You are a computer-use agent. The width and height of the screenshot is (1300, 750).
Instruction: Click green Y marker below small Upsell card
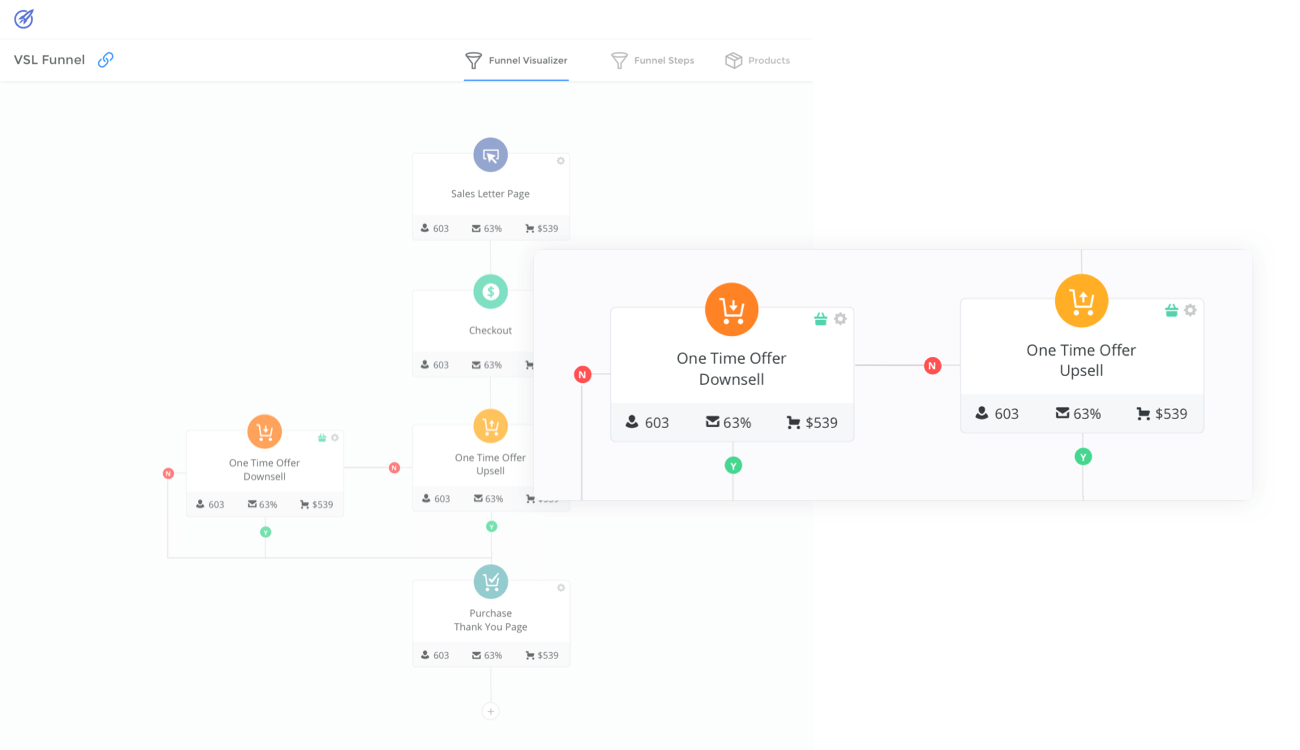point(491,526)
